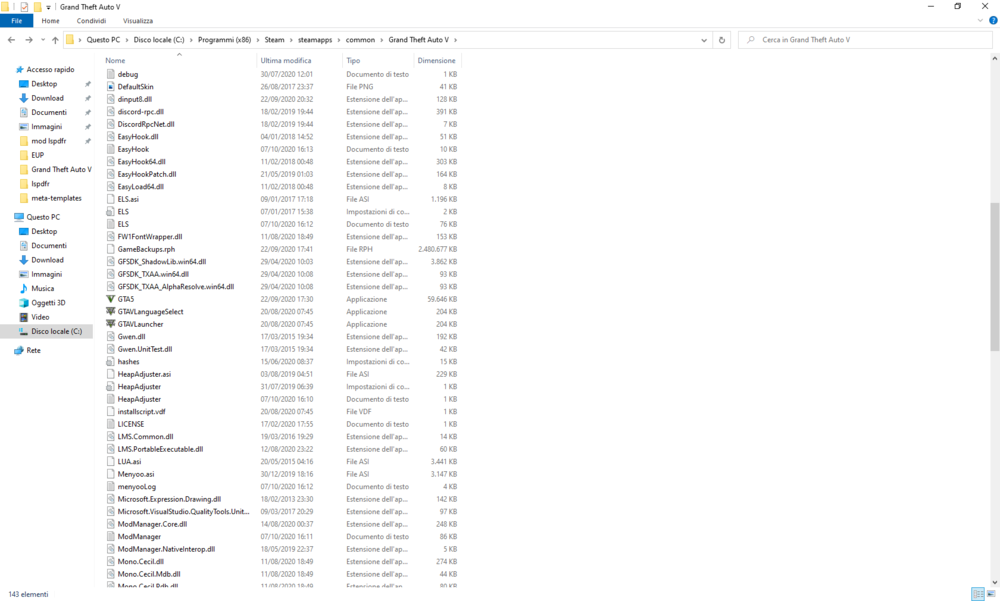Select the dinput8.dll file icon
1000x601 pixels.
[110, 100]
